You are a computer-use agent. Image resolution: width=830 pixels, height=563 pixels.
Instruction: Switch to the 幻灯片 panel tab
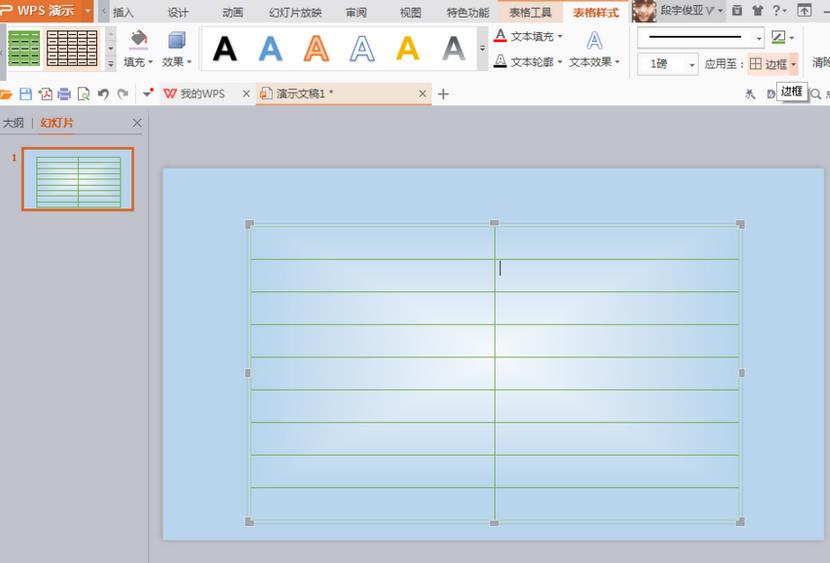click(x=57, y=123)
